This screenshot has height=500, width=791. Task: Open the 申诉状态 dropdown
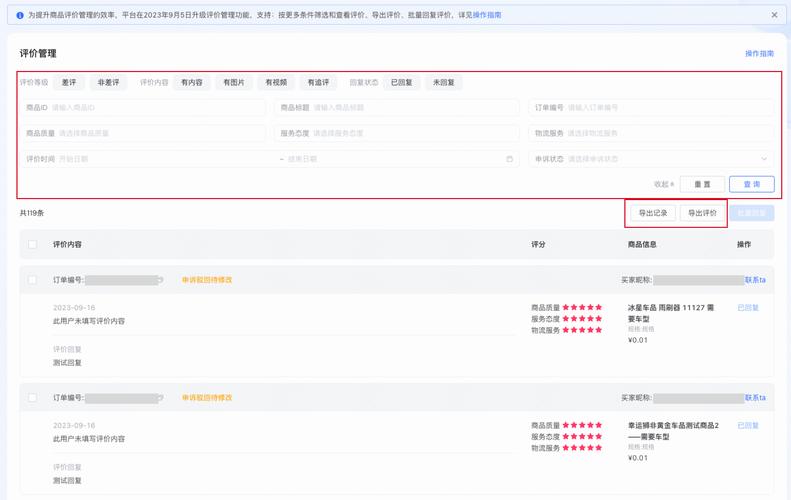point(651,159)
